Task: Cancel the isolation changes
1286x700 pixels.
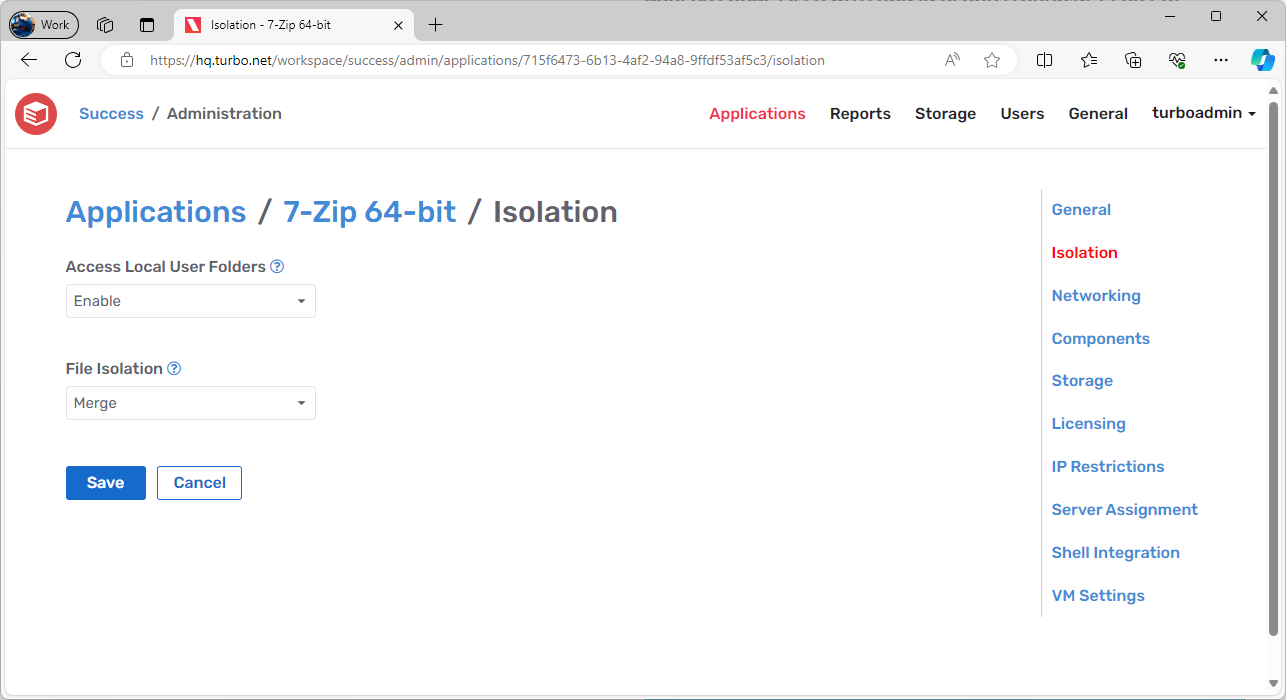Action: [x=199, y=482]
